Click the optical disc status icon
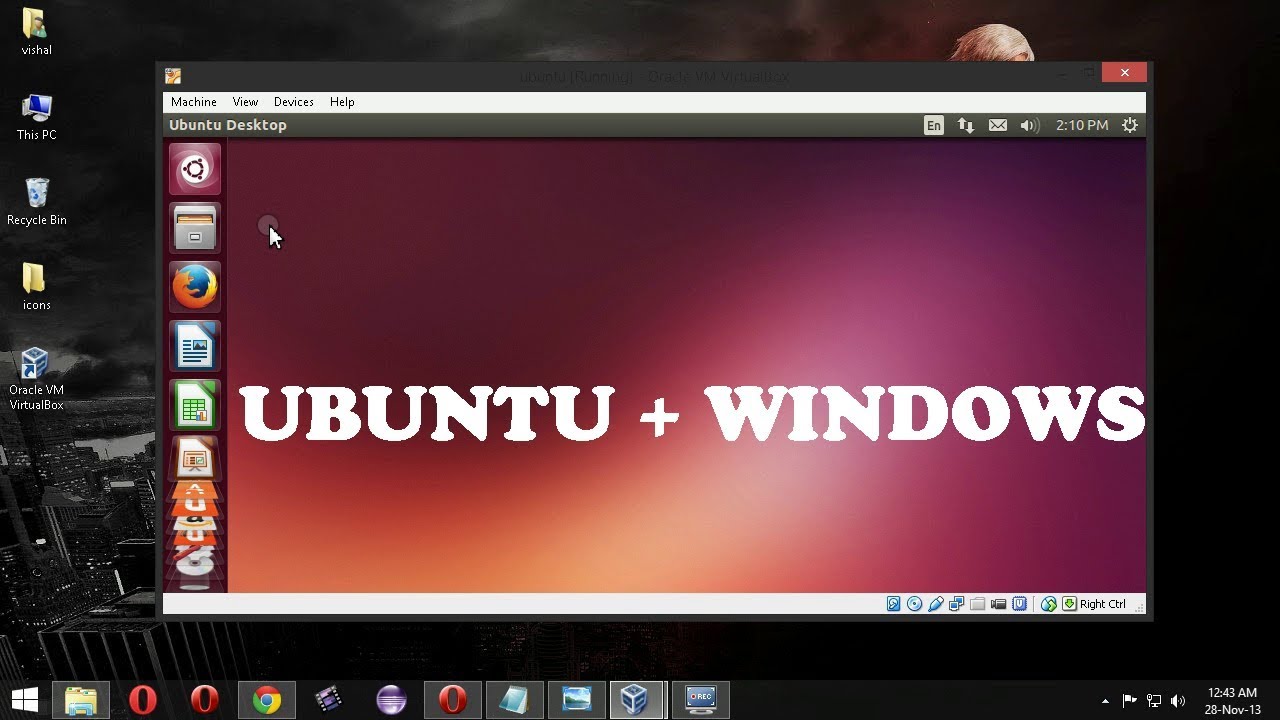The image size is (1280, 720). pos(914,604)
